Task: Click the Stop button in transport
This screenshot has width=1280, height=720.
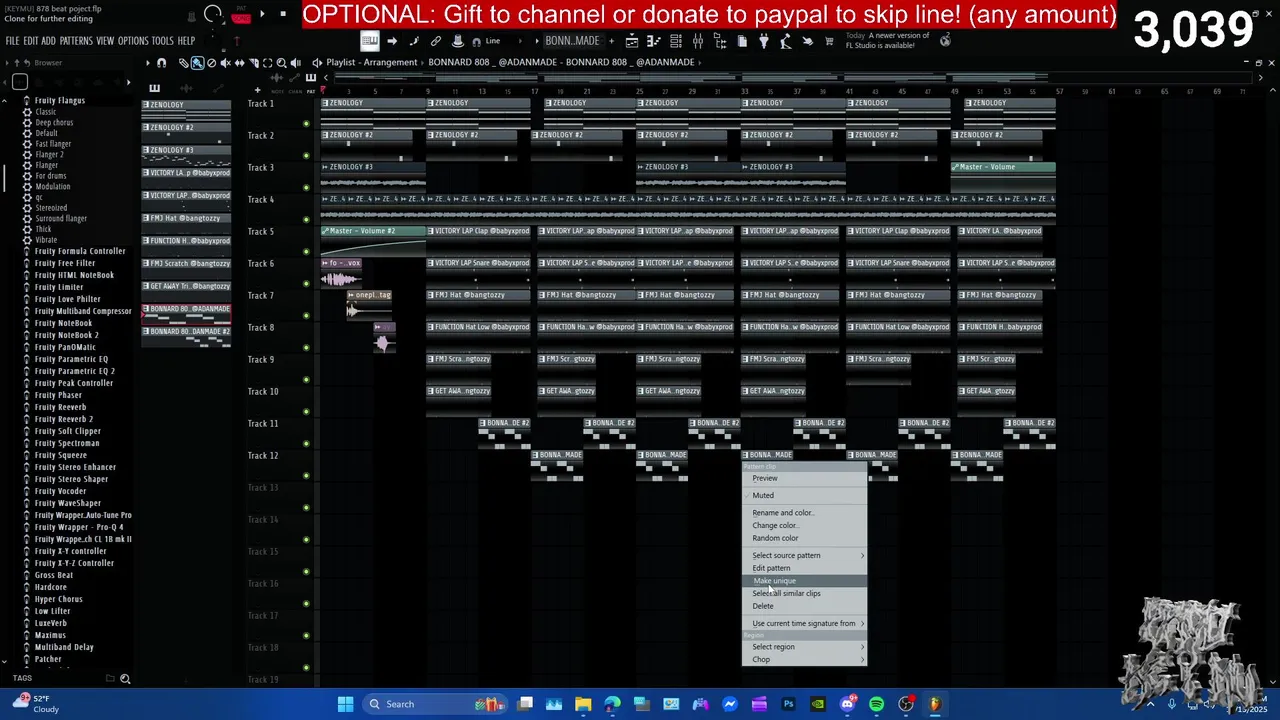Action: [x=283, y=14]
